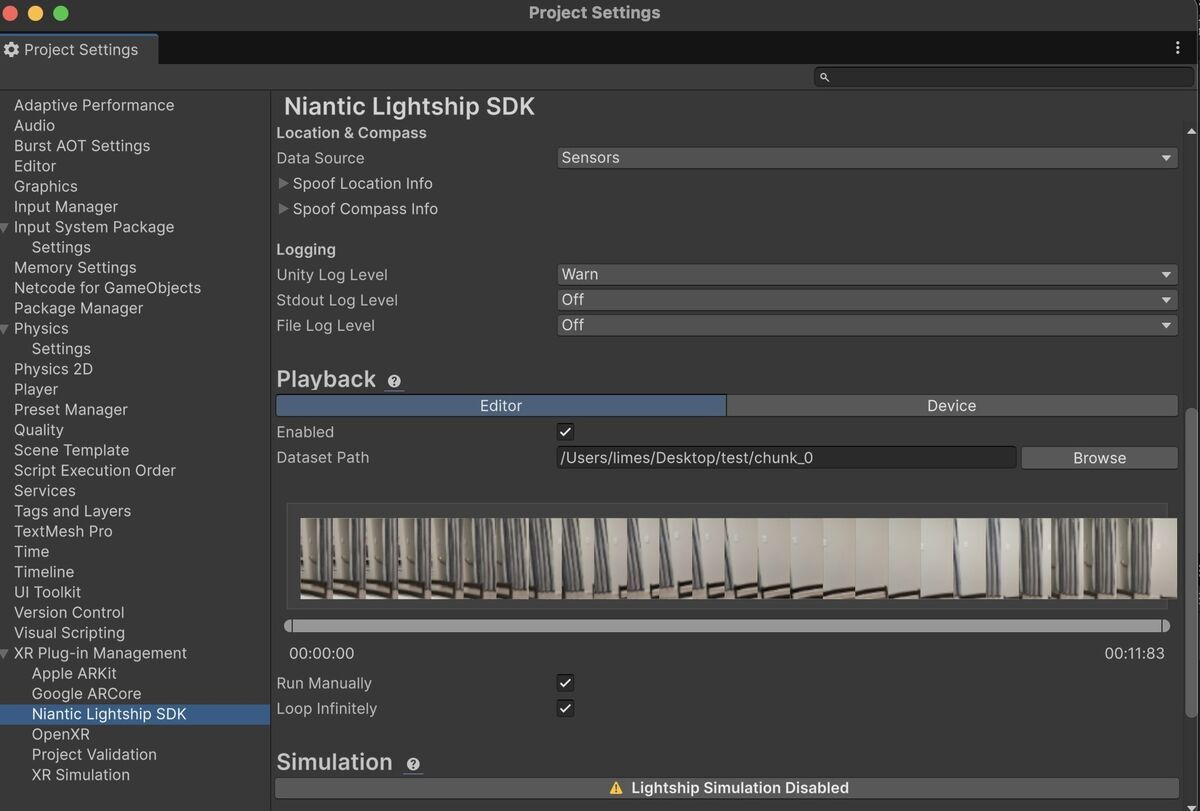The image size is (1200, 811).
Task: Select Adaptive Performance in the sidebar
Action: tap(94, 105)
